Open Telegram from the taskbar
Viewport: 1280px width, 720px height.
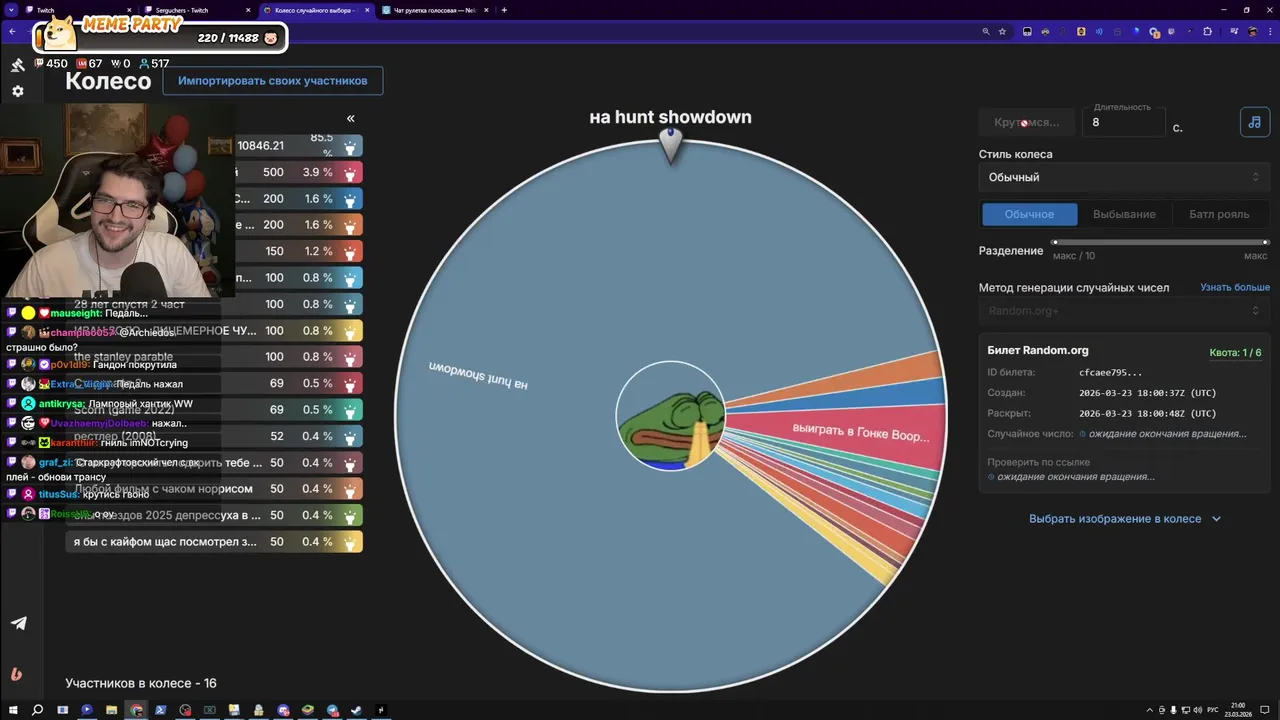tap(333, 710)
